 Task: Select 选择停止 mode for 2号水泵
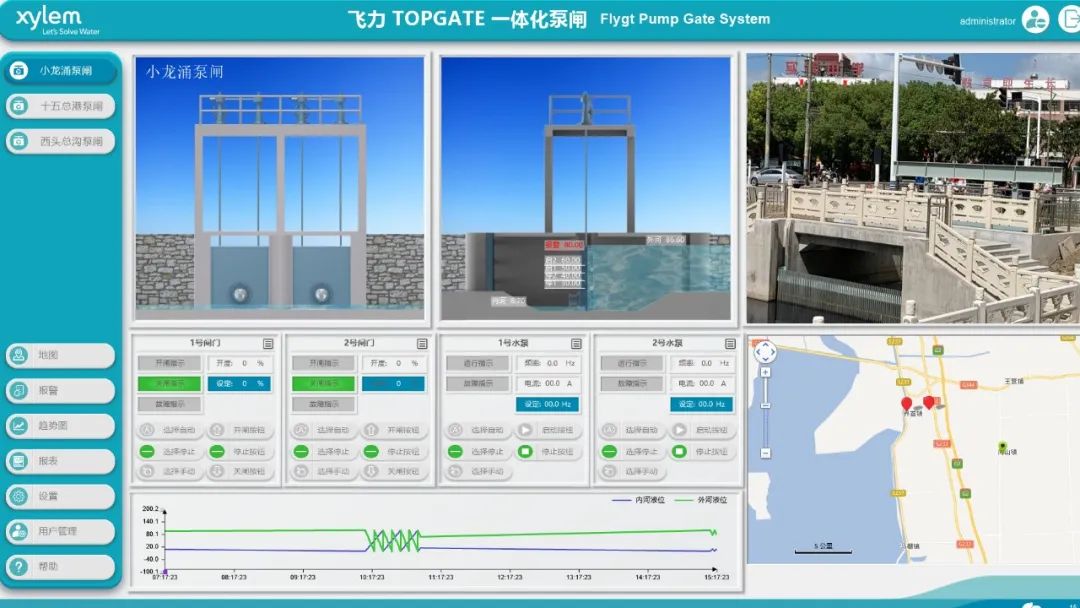pos(633,452)
